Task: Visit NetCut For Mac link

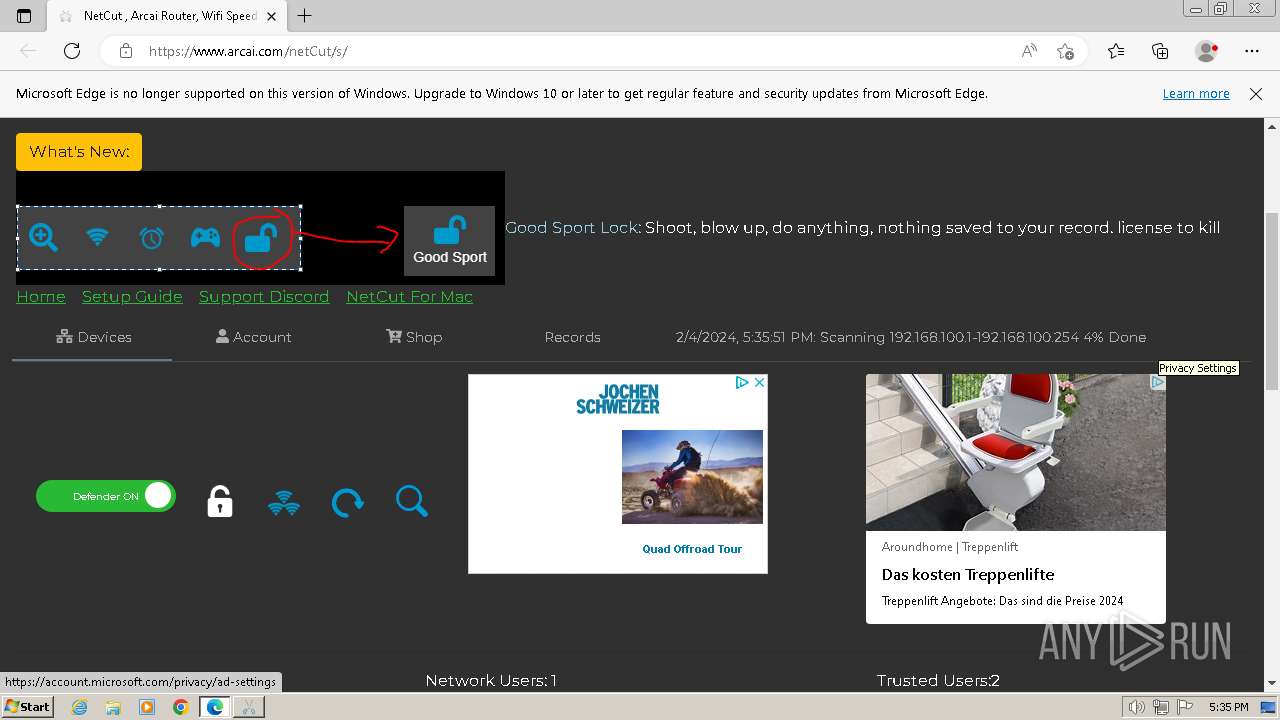Action: (409, 296)
